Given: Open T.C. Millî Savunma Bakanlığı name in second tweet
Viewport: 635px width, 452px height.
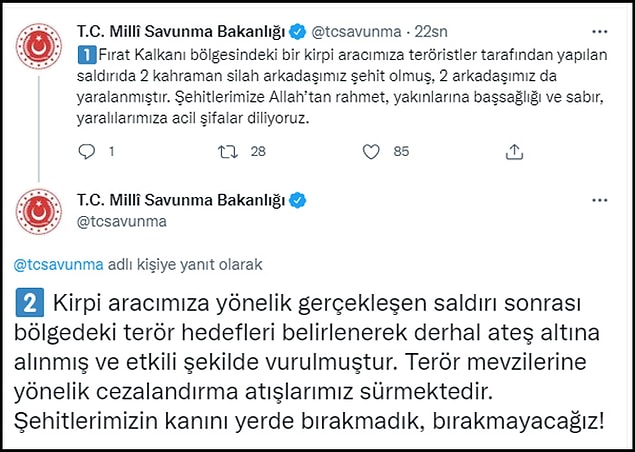Looking at the screenshot, I should (181, 200).
